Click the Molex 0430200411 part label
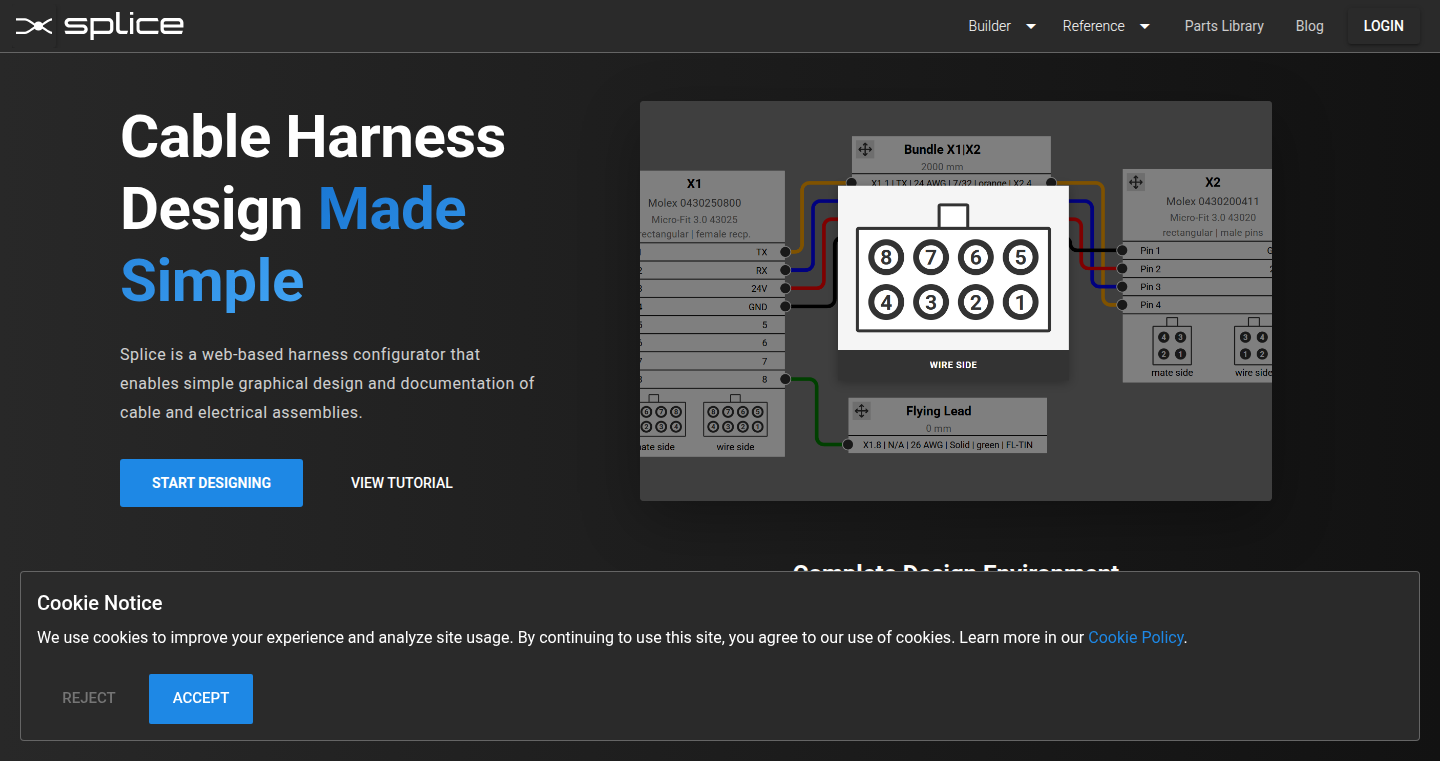Screen dimensions: 1440x761 pyautogui.click(x=1212, y=201)
